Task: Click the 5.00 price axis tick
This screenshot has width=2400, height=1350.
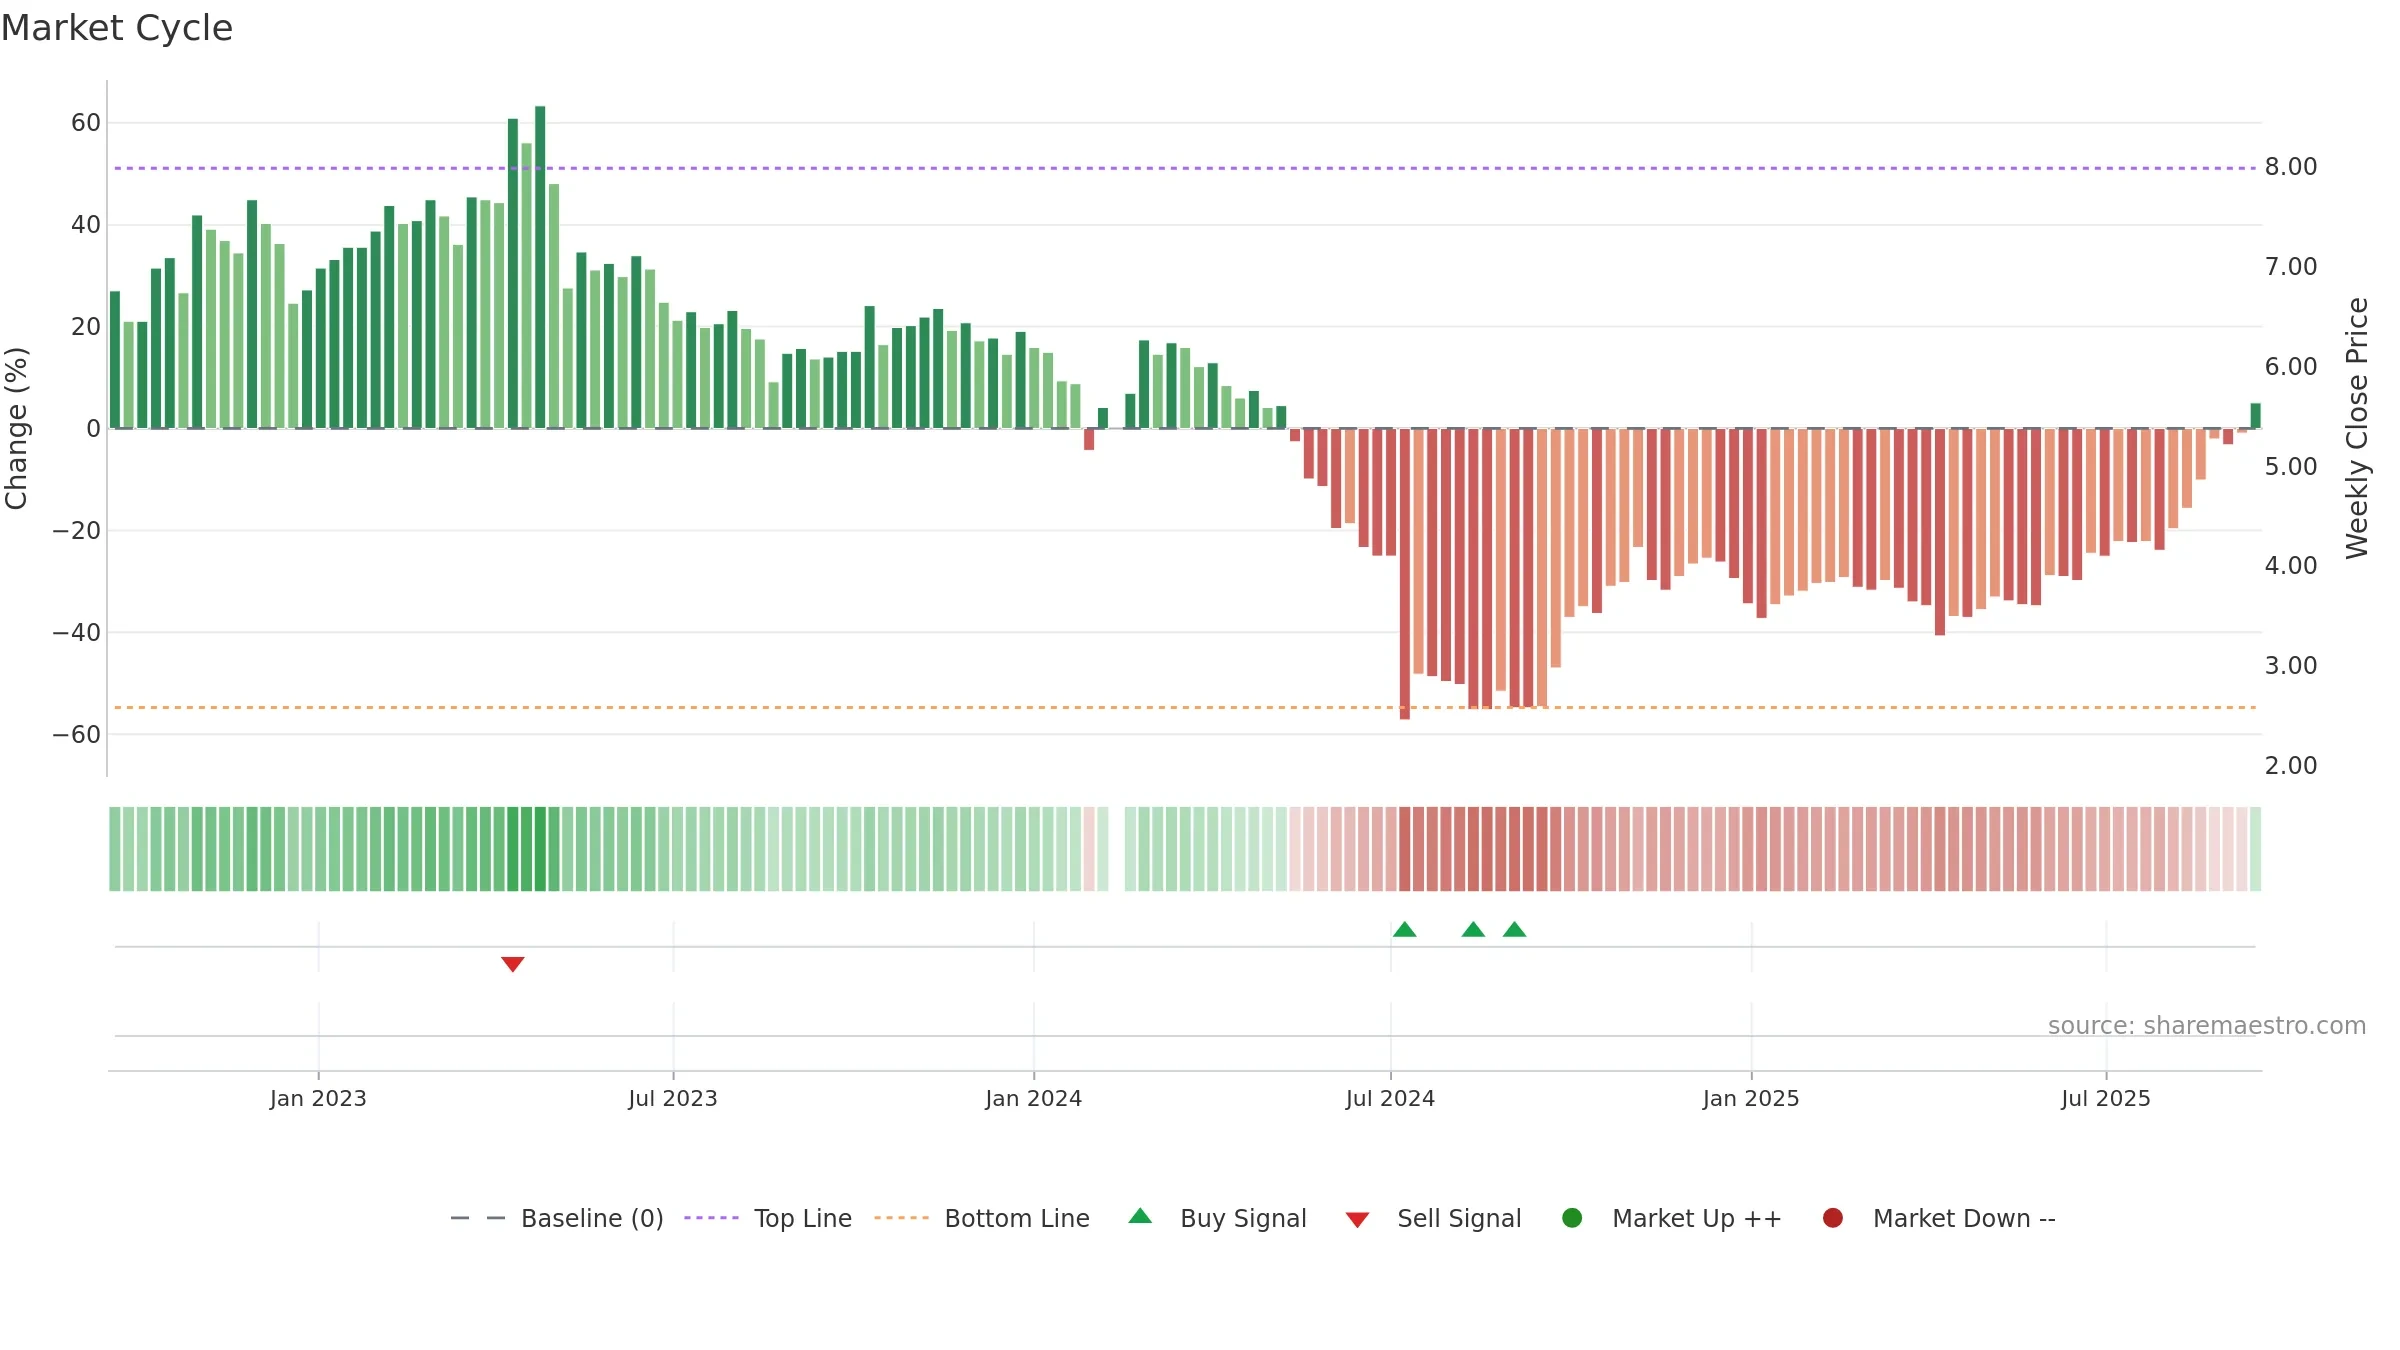Action: click(2291, 467)
